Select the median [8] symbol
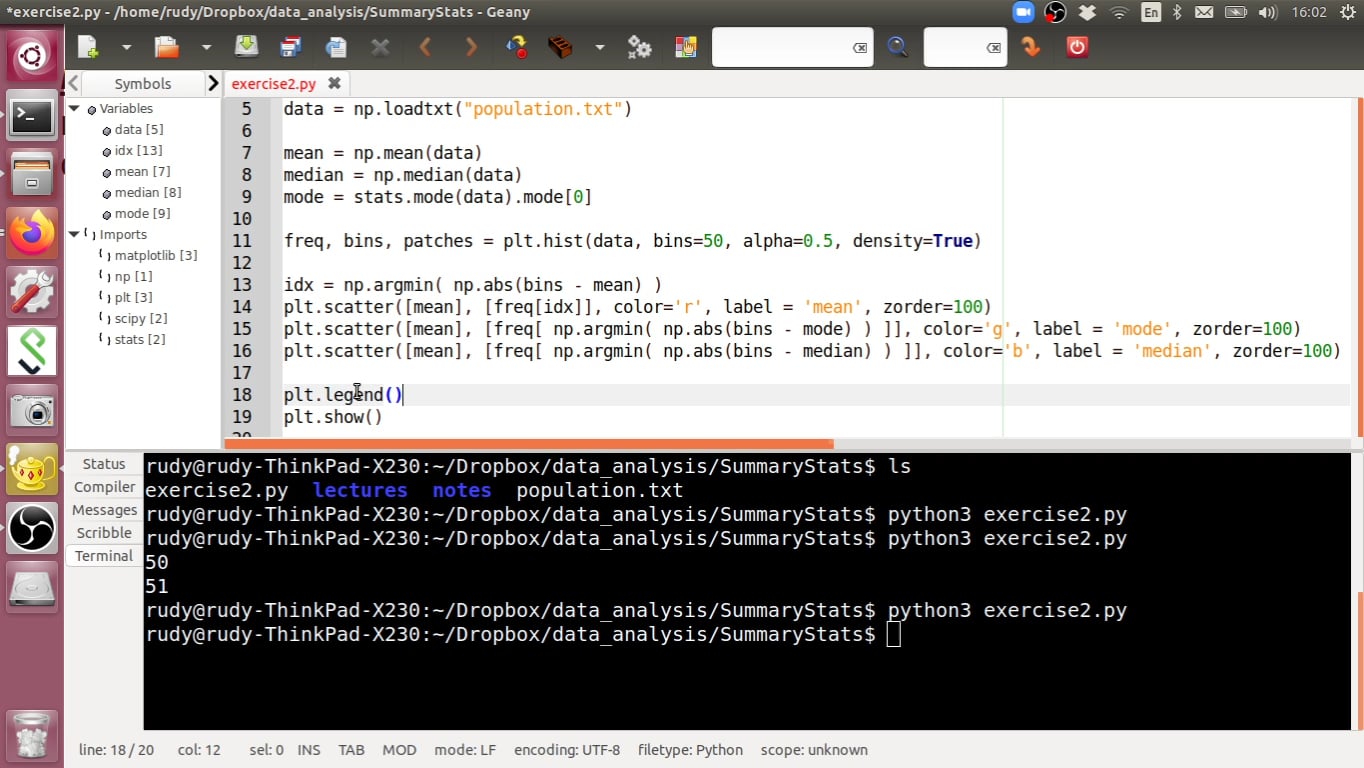This screenshot has height=768, width=1364. tap(147, 192)
